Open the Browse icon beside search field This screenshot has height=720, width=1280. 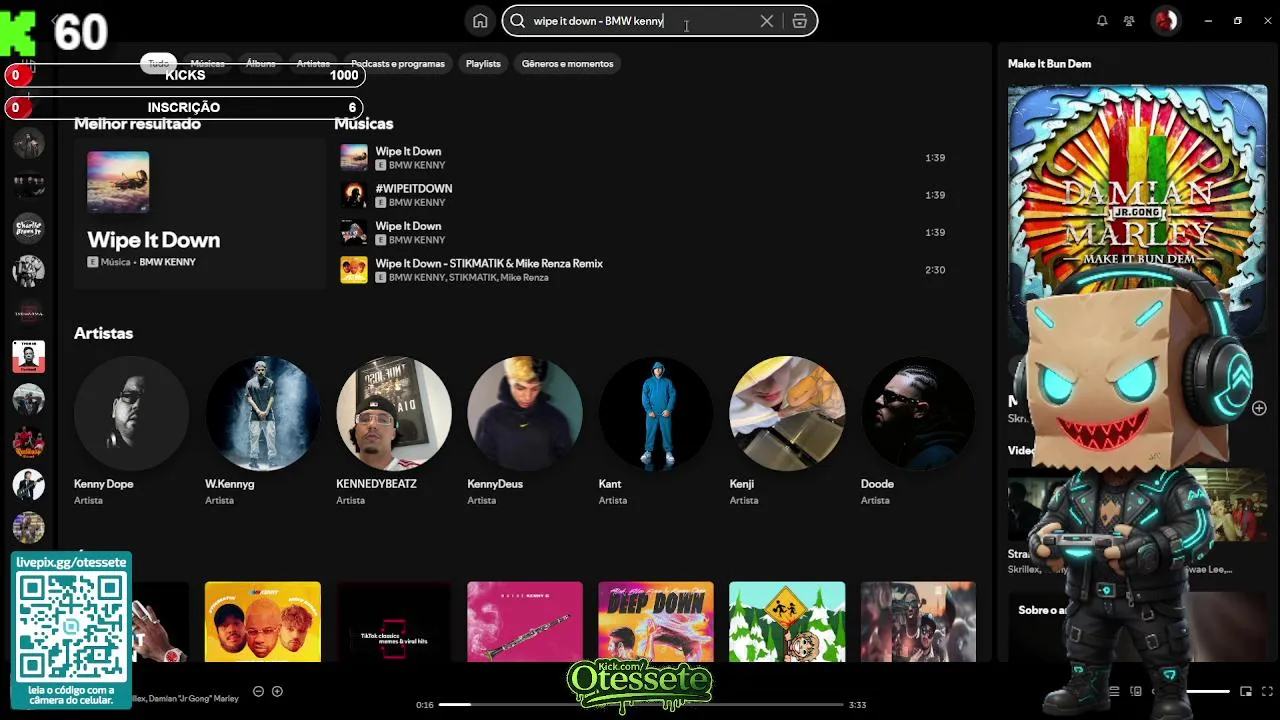pyautogui.click(x=799, y=21)
